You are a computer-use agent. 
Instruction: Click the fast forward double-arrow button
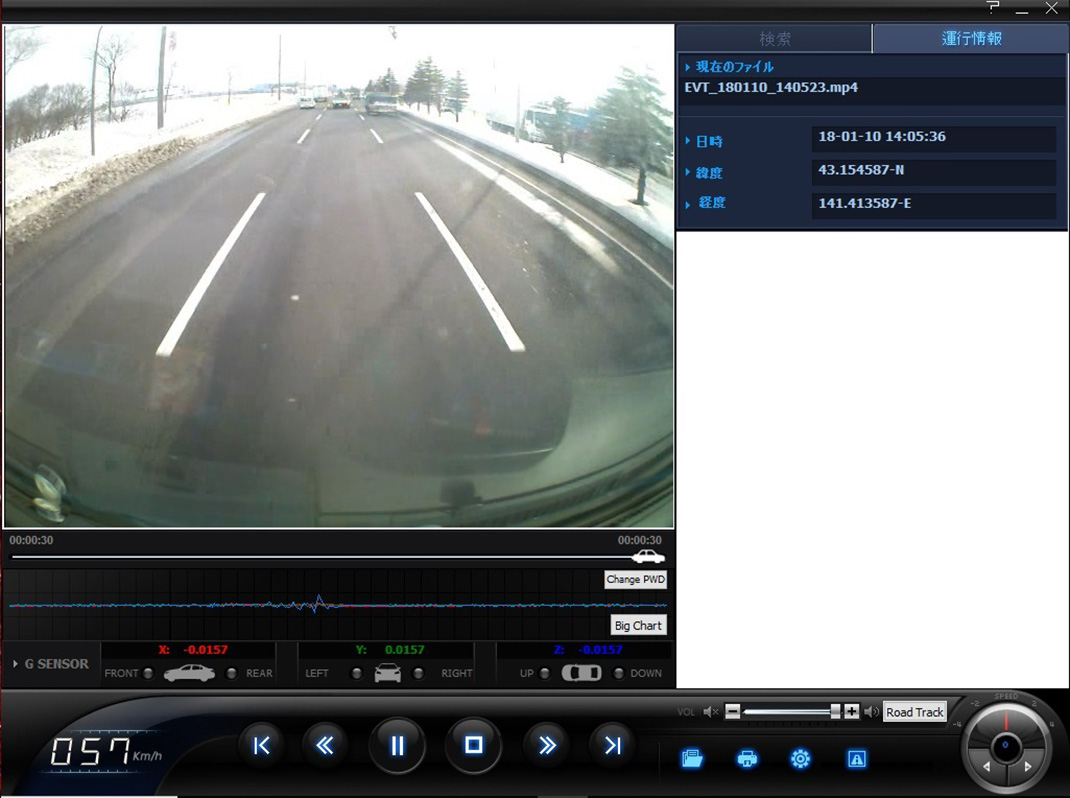click(x=547, y=745)
